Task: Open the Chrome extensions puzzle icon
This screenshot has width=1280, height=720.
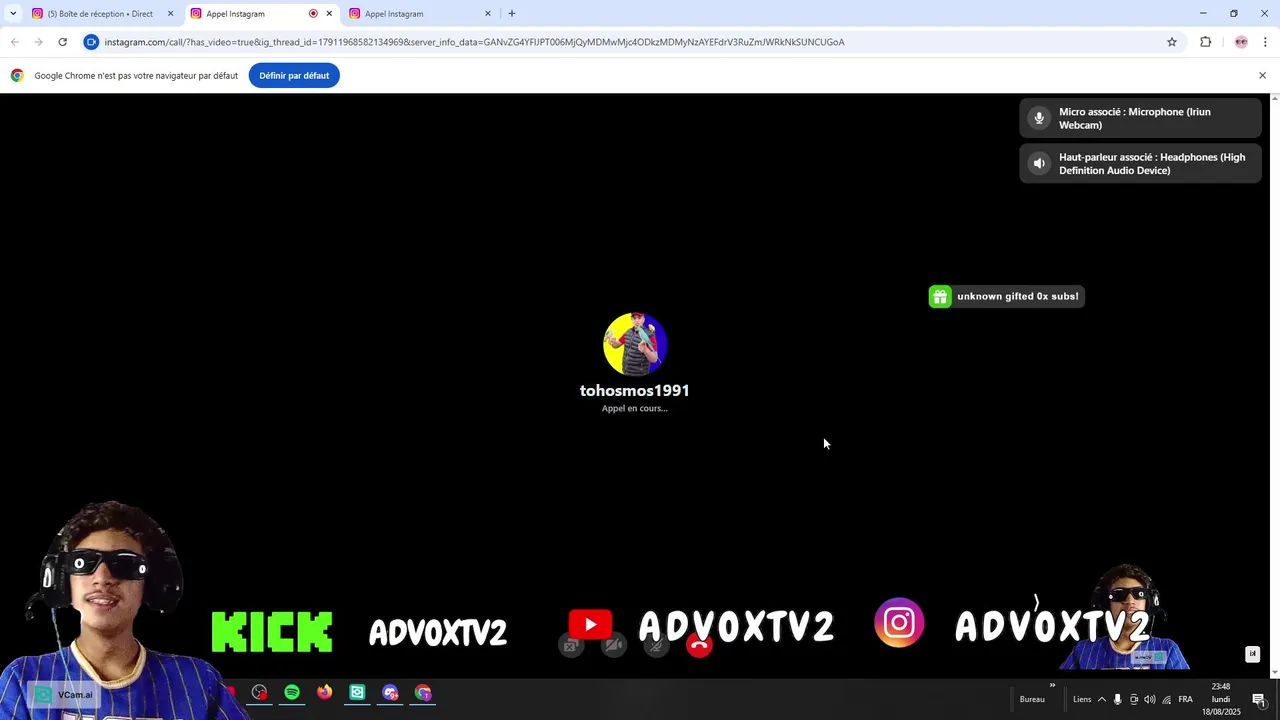Action: (x=1205, y=42)
